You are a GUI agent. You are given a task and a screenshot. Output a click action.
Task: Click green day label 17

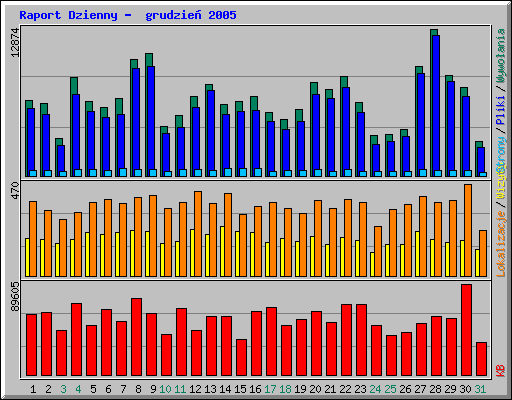point(270,389)
